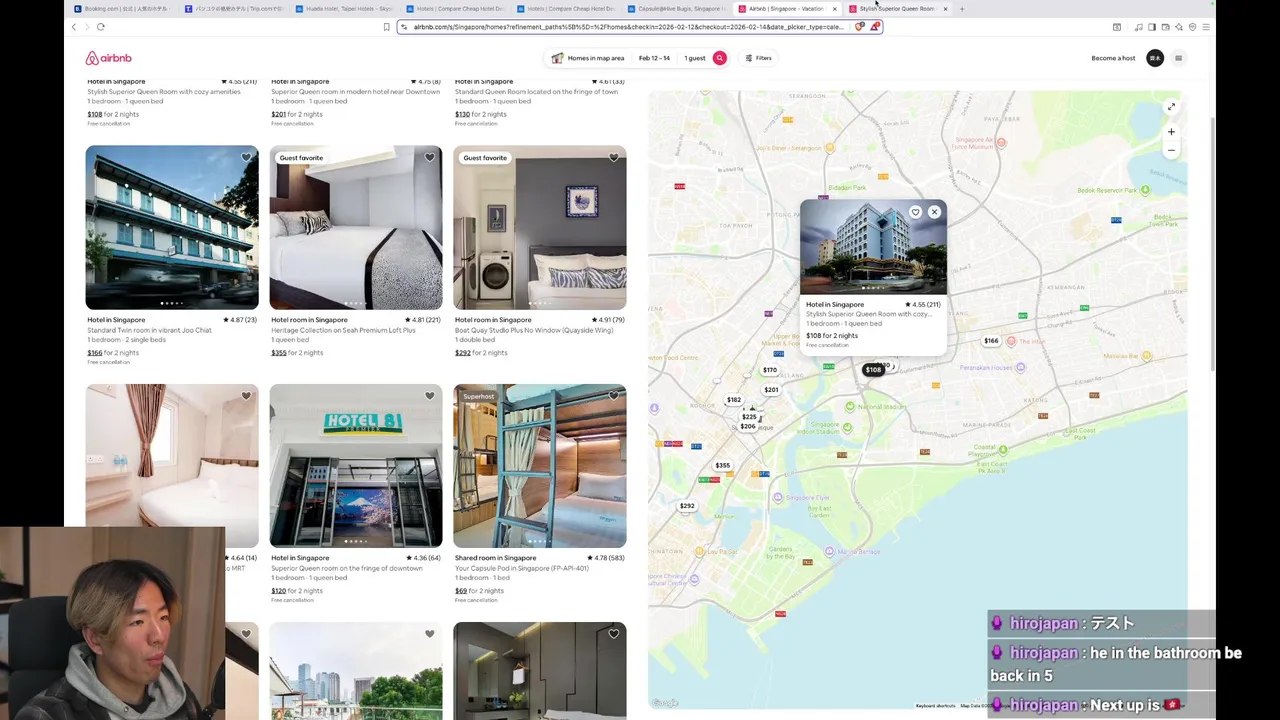The image size is (1280, 720).
Task: Open hotel building photo in map popup
Action: click(873, 247)
